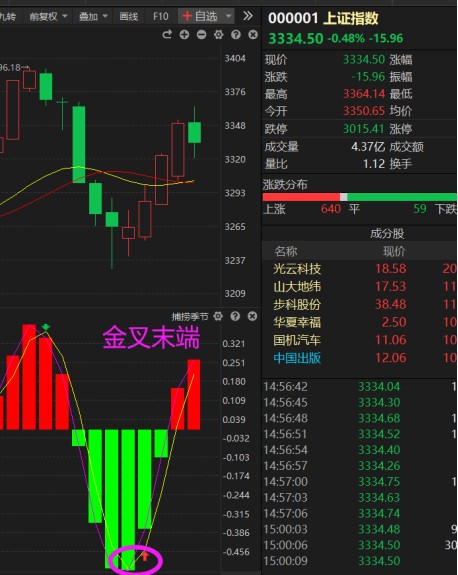
Task: Open 捕捞季节 indicator settings gear
Action: tap(218, 316)
